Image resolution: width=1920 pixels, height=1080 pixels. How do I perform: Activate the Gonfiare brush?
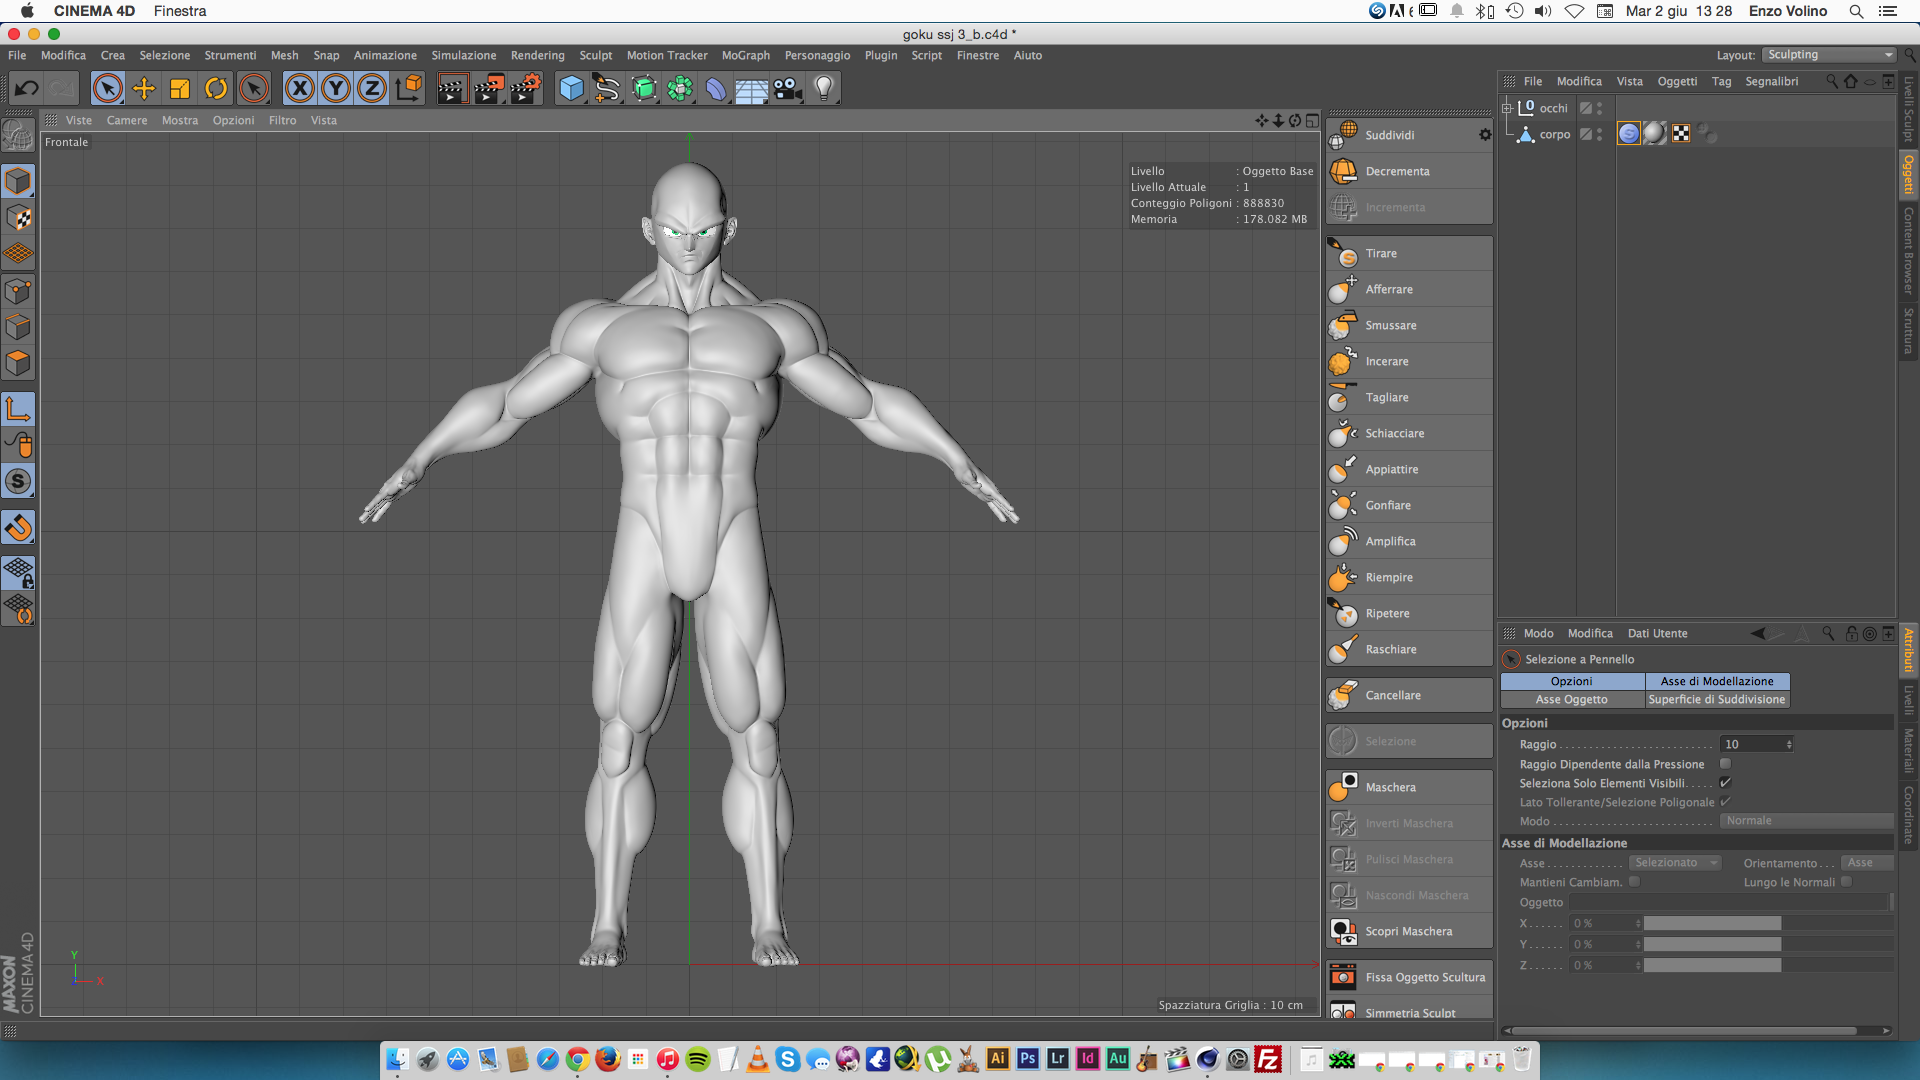(x=1388, y=506)
